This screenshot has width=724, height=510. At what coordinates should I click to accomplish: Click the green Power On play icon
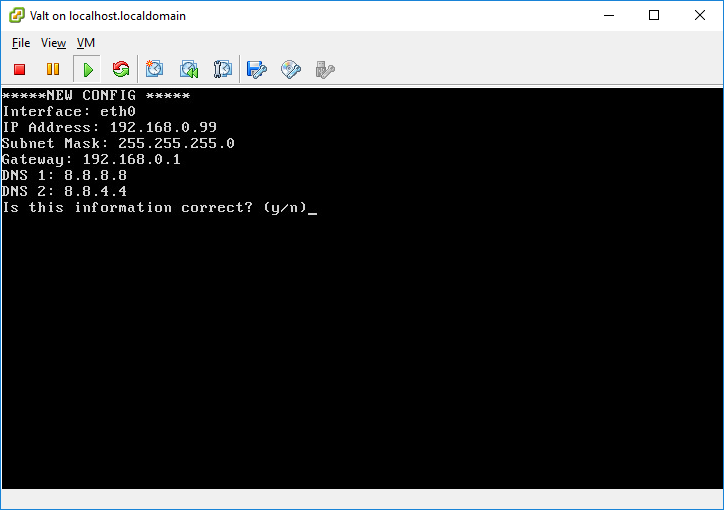87,70
